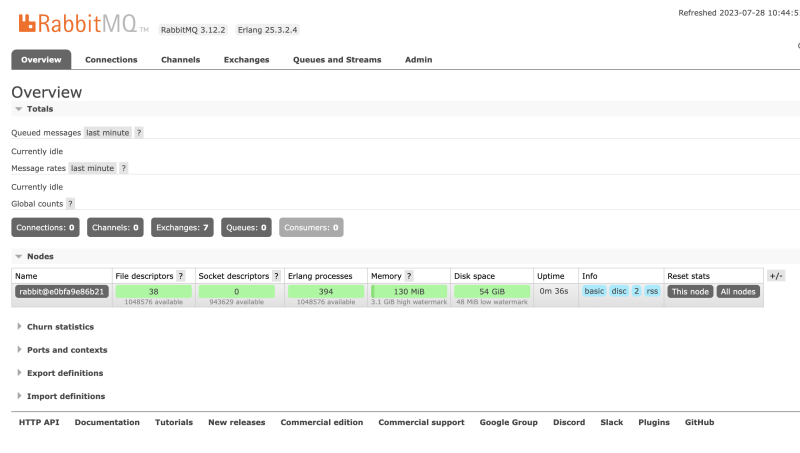Toggle node columns with +/- button

point(776,276)
